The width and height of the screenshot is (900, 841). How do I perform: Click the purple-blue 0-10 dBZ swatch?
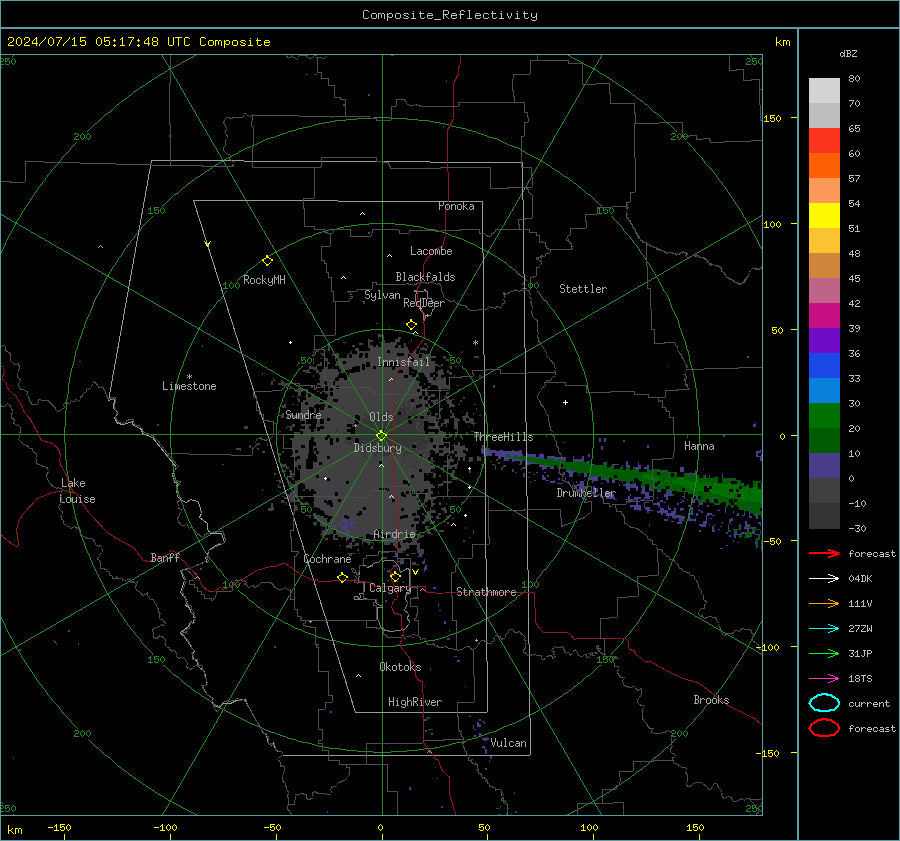(824, 466)
